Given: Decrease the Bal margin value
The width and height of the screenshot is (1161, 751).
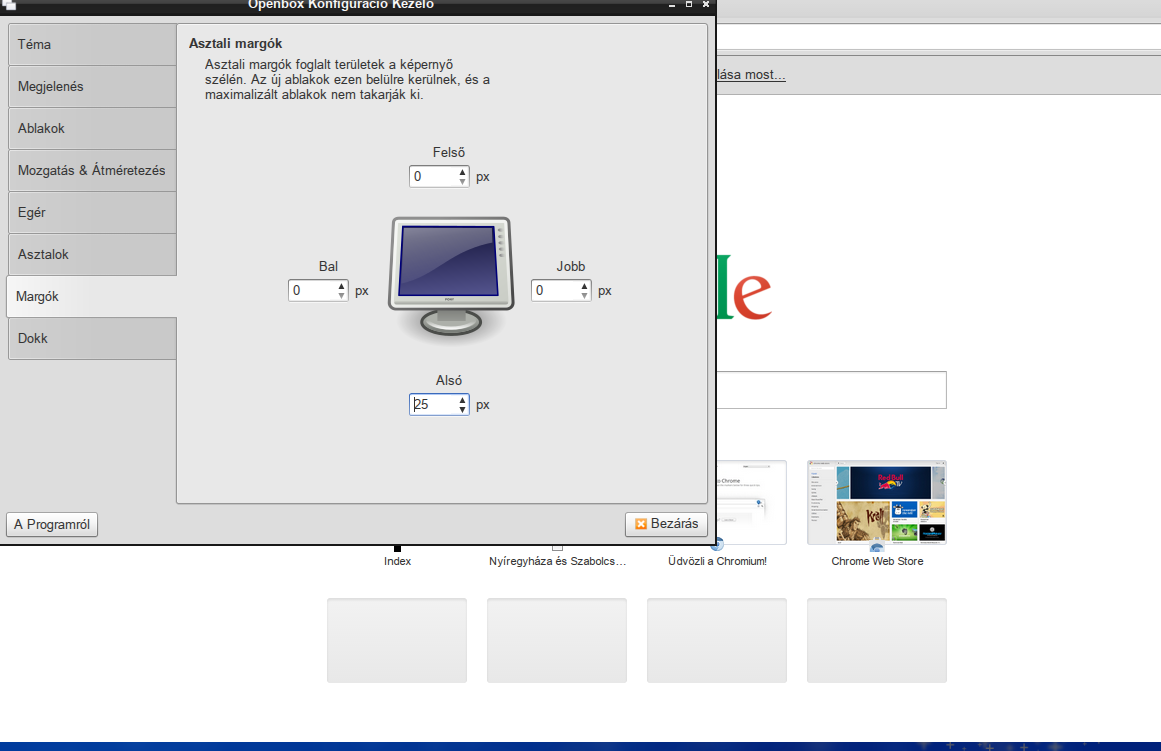Looking at the screenshot, I should point(341,296).
